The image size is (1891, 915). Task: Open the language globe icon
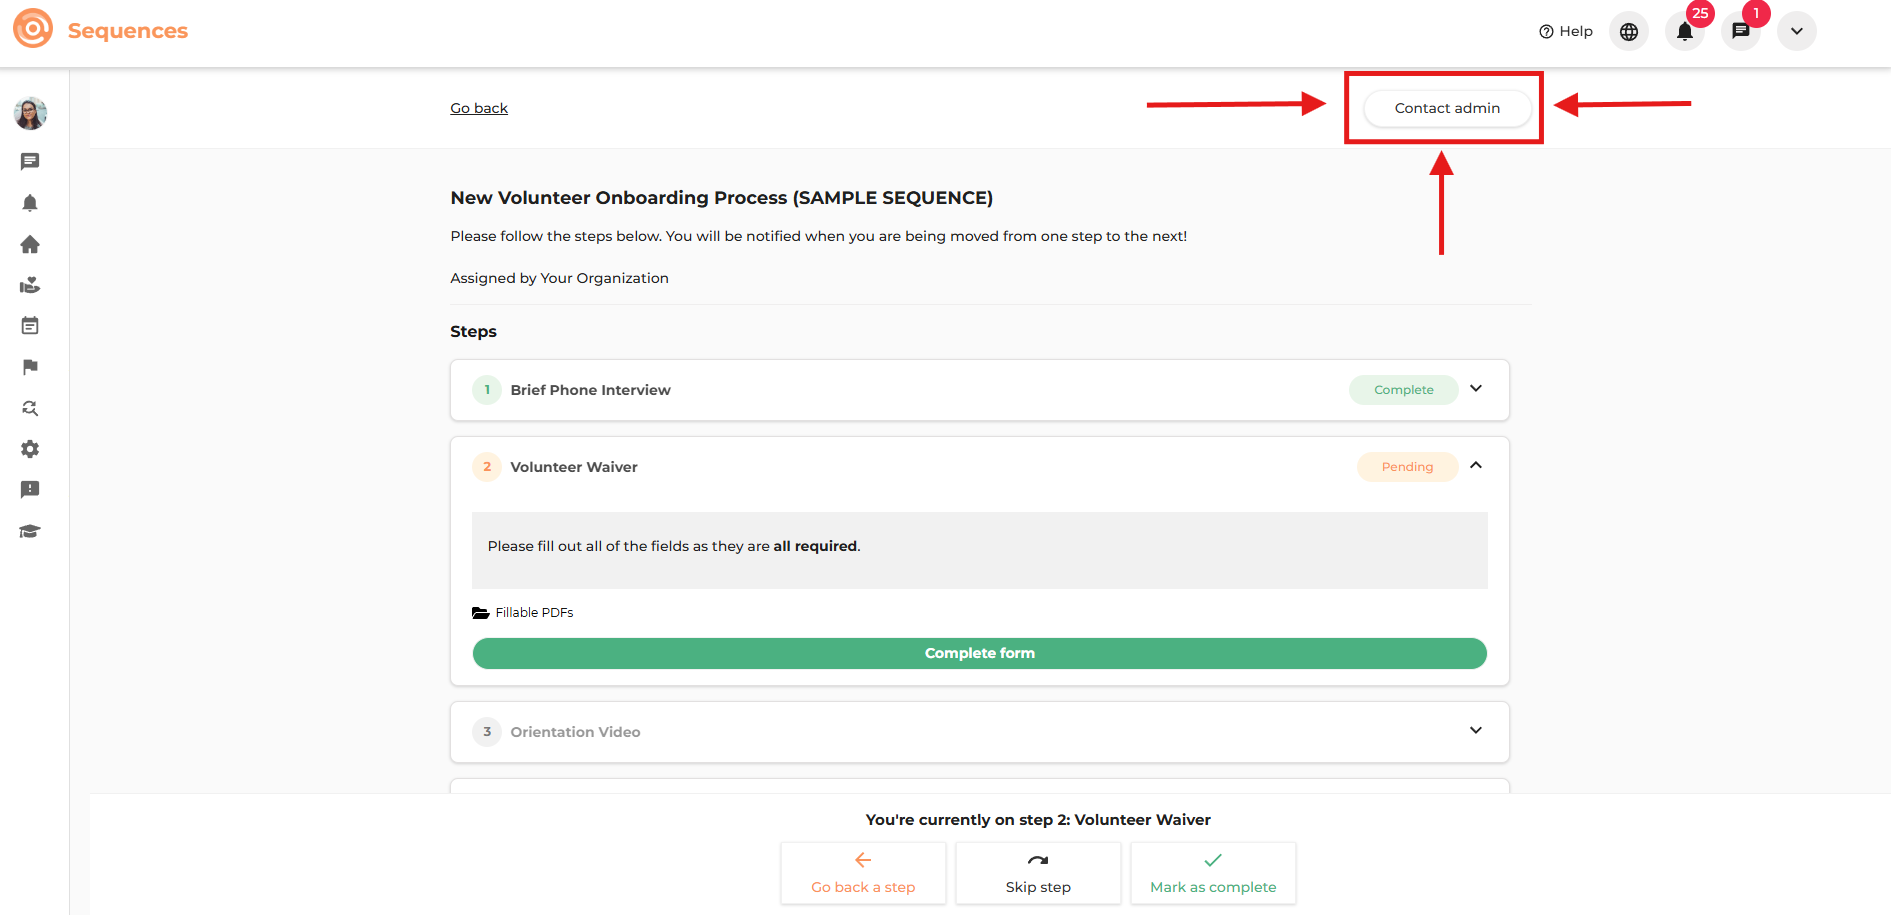pos(1628,32)
